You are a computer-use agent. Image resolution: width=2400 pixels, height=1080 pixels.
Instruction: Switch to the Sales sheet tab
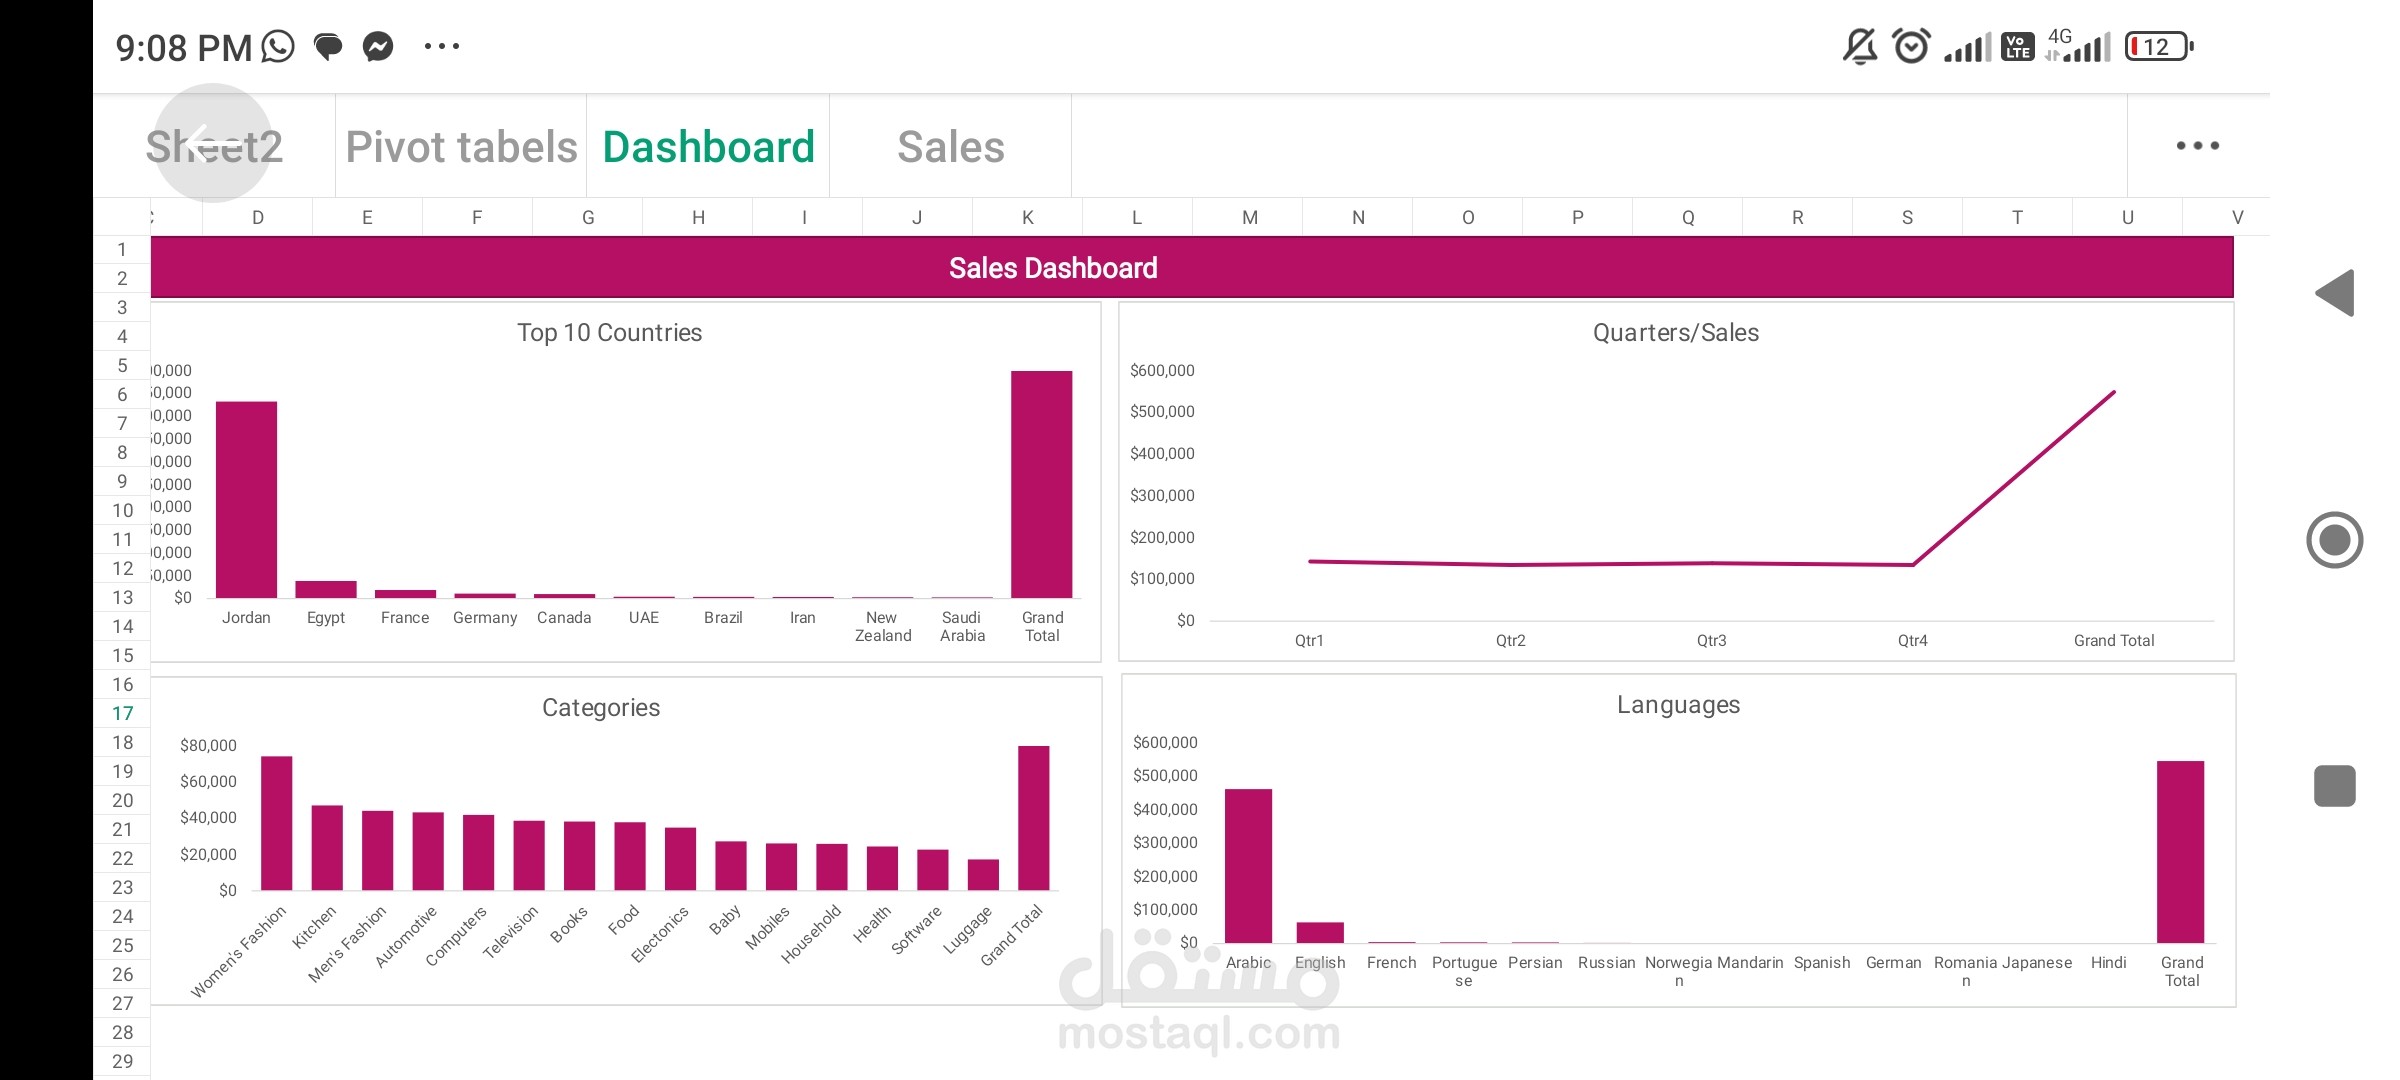tap(950, 147)
